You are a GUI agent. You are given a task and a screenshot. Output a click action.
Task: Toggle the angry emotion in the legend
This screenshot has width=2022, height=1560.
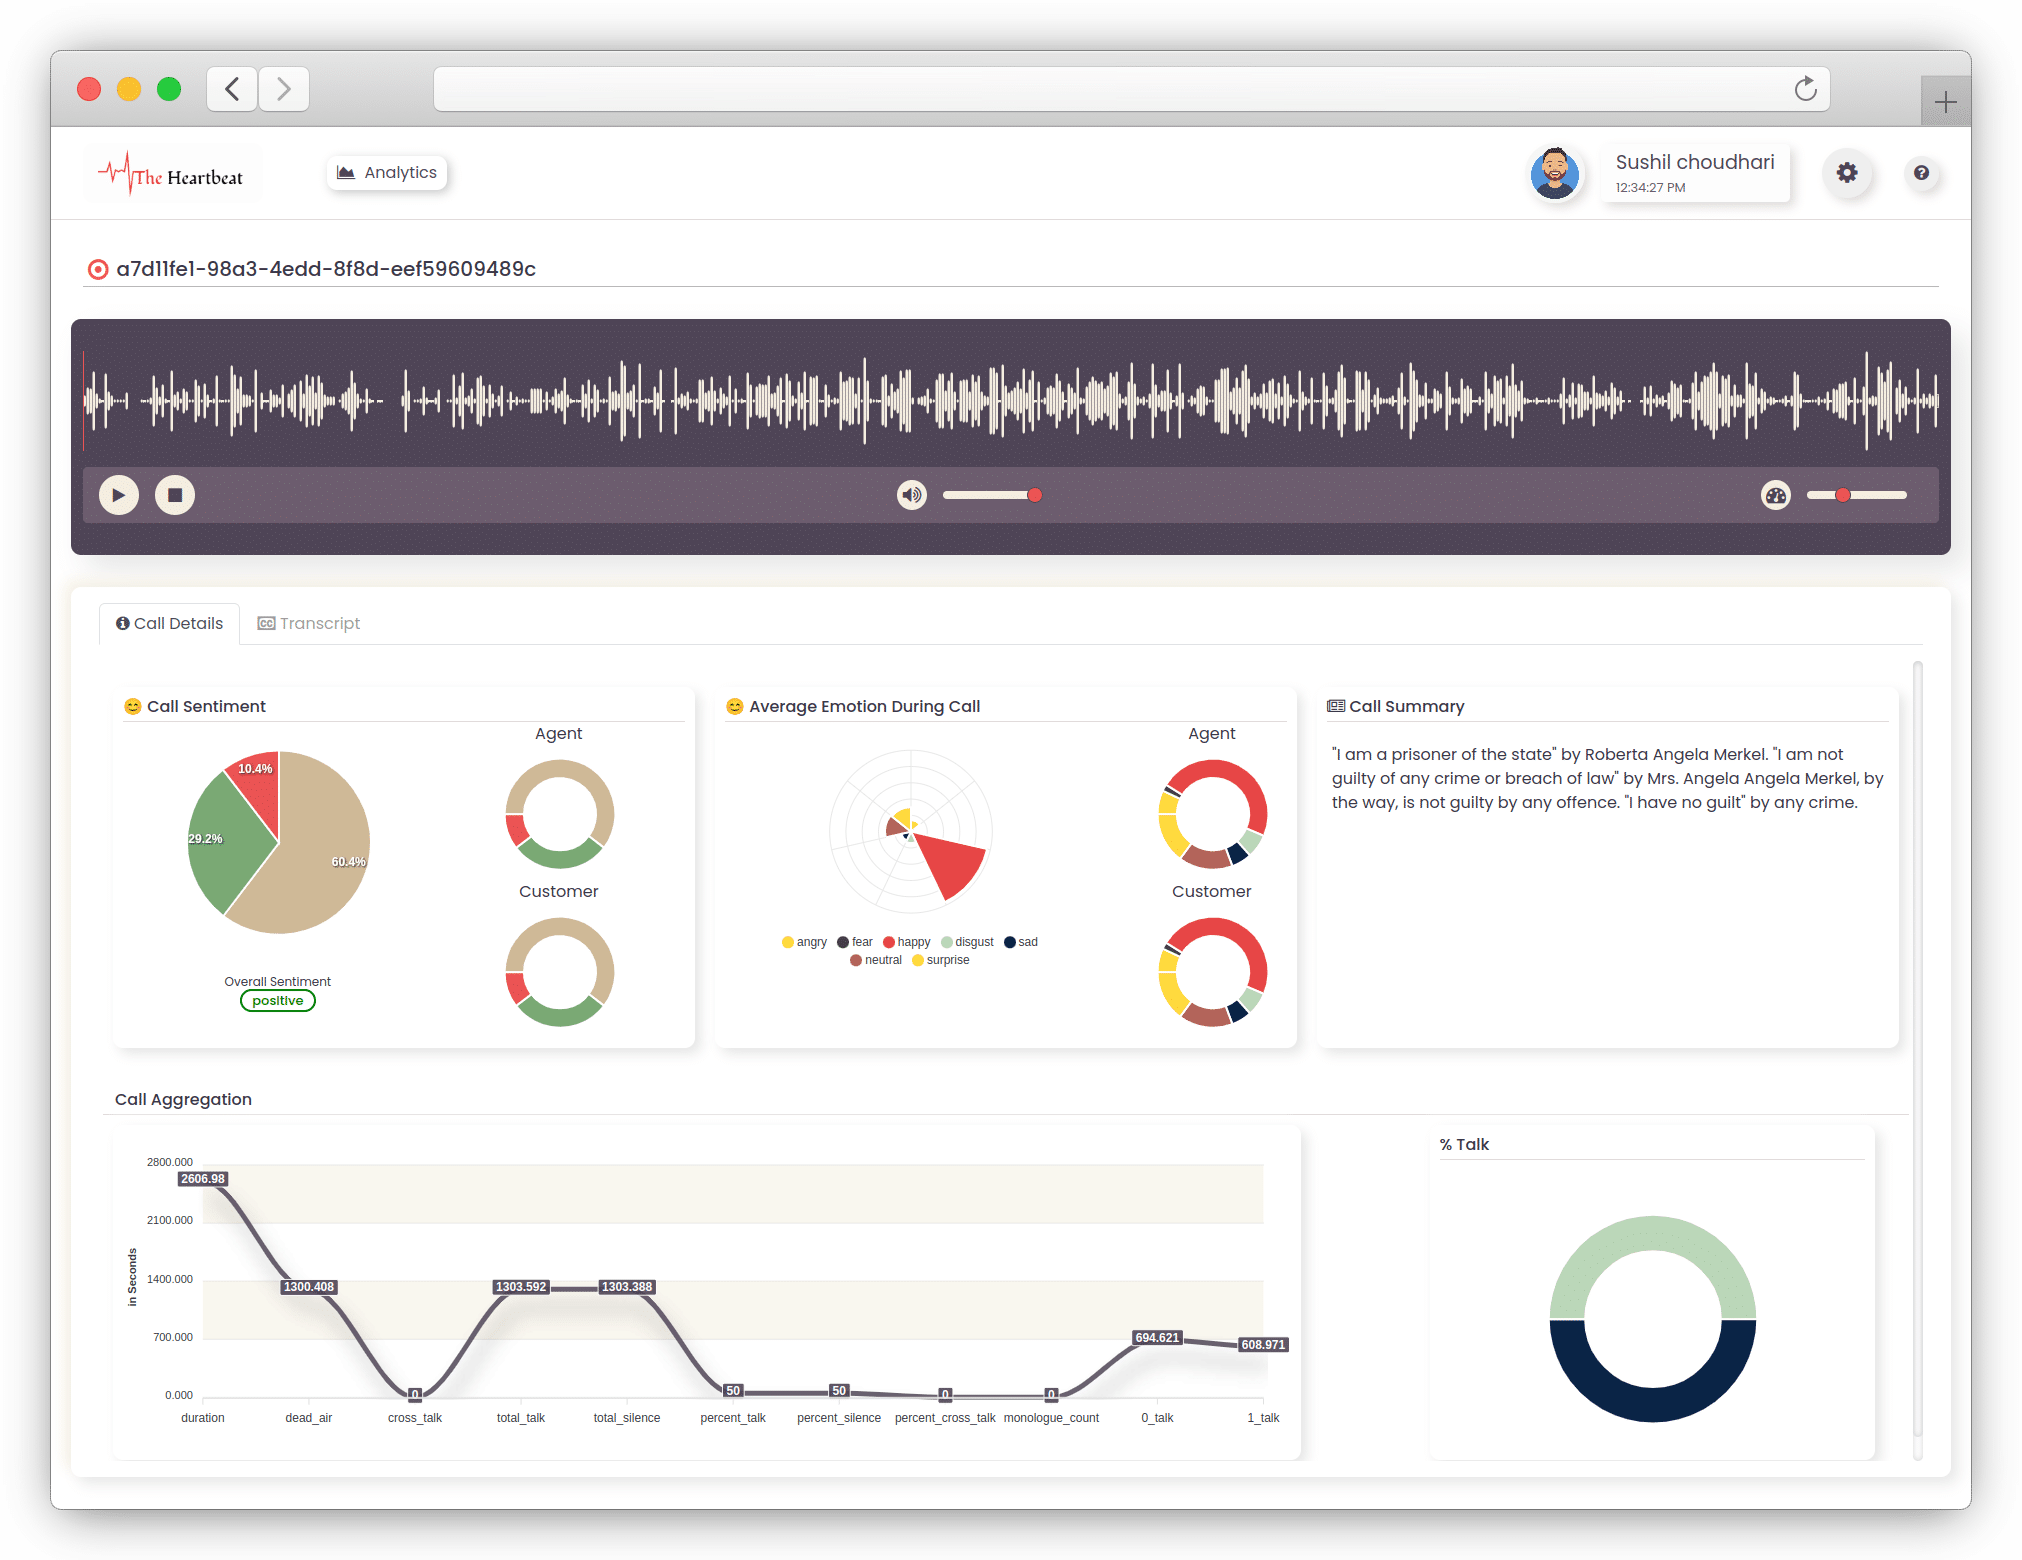pos(804,941)
